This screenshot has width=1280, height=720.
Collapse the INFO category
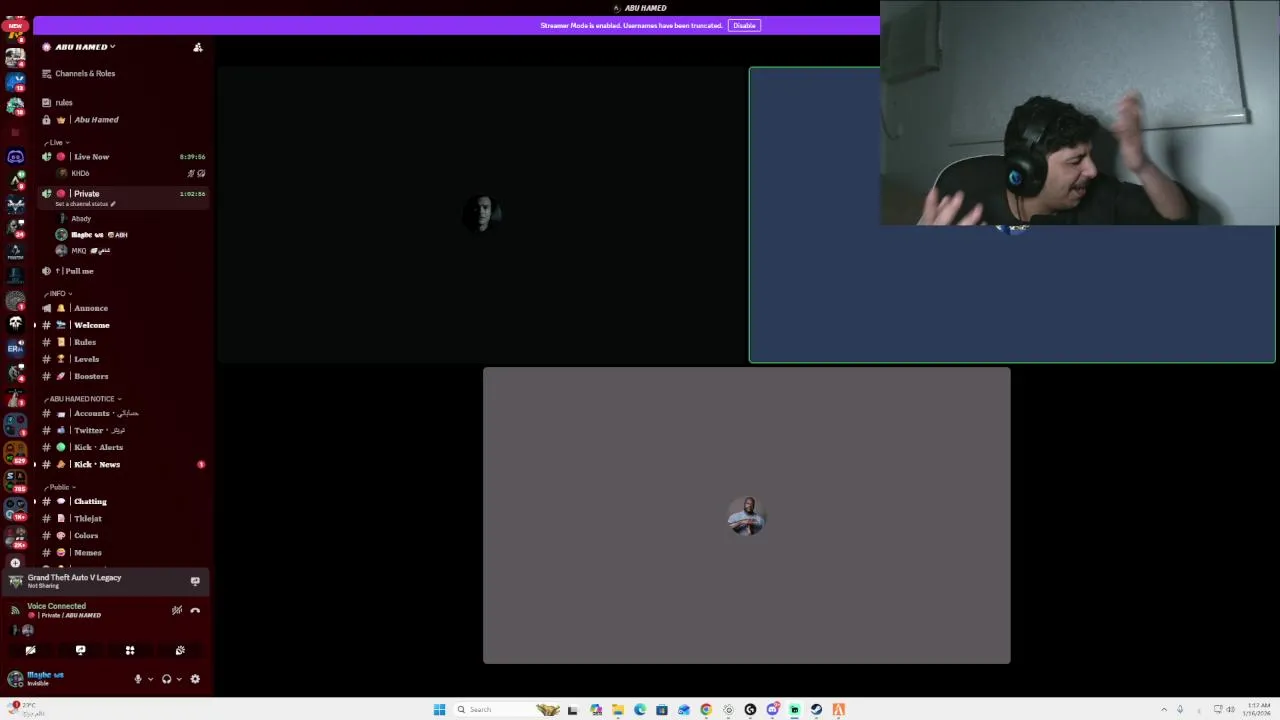click(58, 293)
